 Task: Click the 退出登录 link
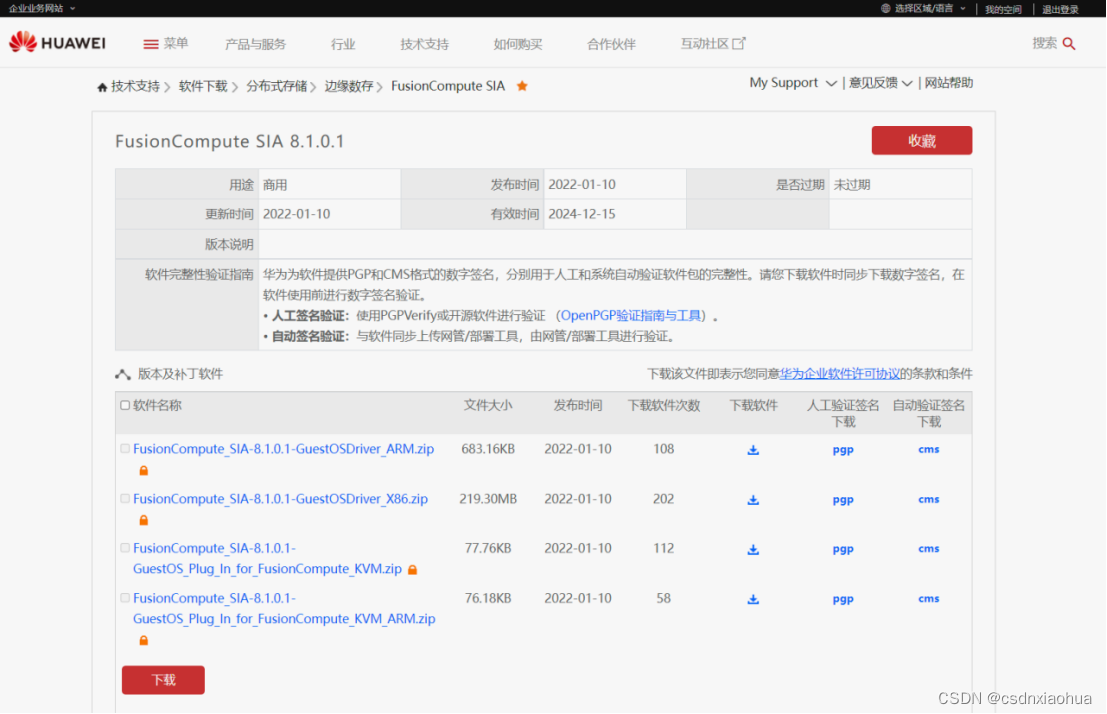pyautogui.click(x=1060, y=9)
